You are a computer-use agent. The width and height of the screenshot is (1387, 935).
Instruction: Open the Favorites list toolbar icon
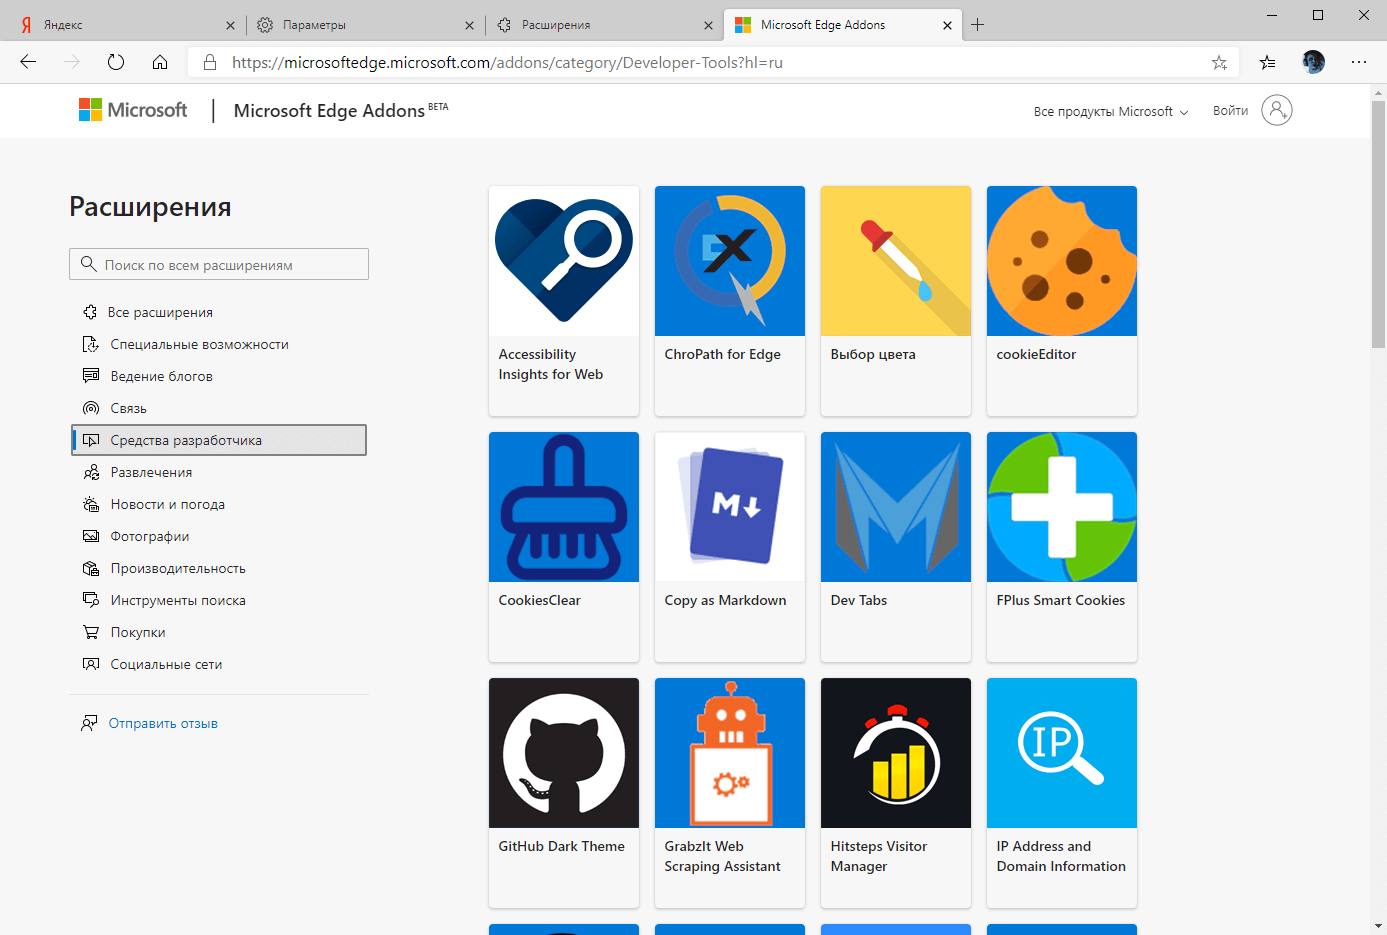tap(1268, 62)
